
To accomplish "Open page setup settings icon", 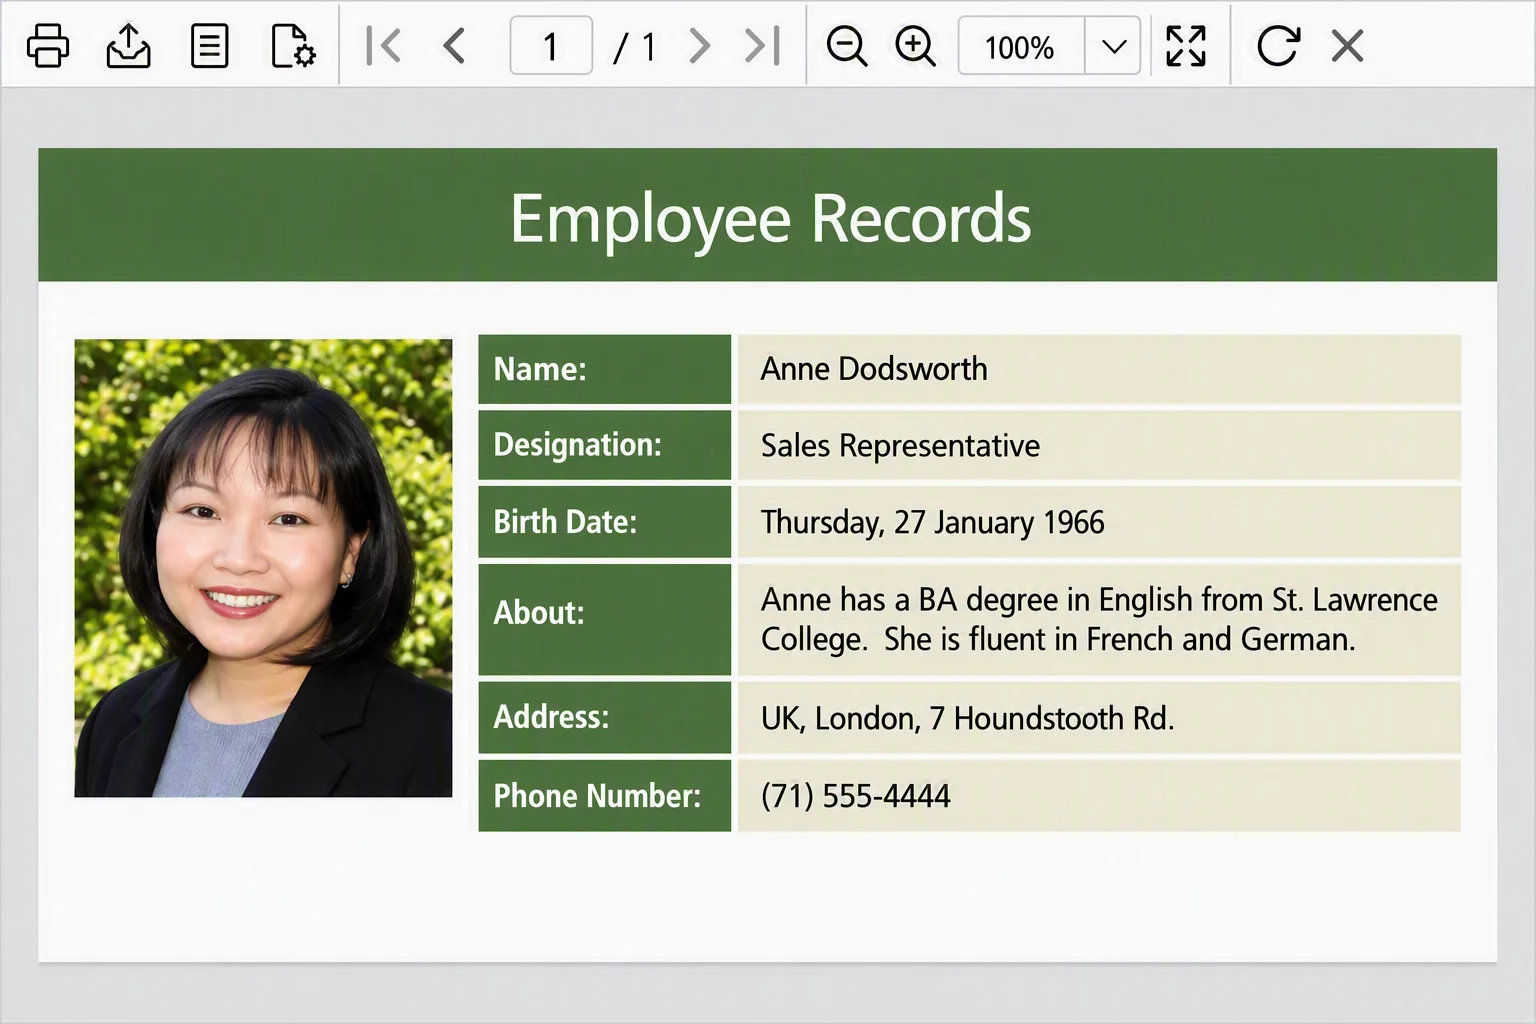I will [293, 46].
